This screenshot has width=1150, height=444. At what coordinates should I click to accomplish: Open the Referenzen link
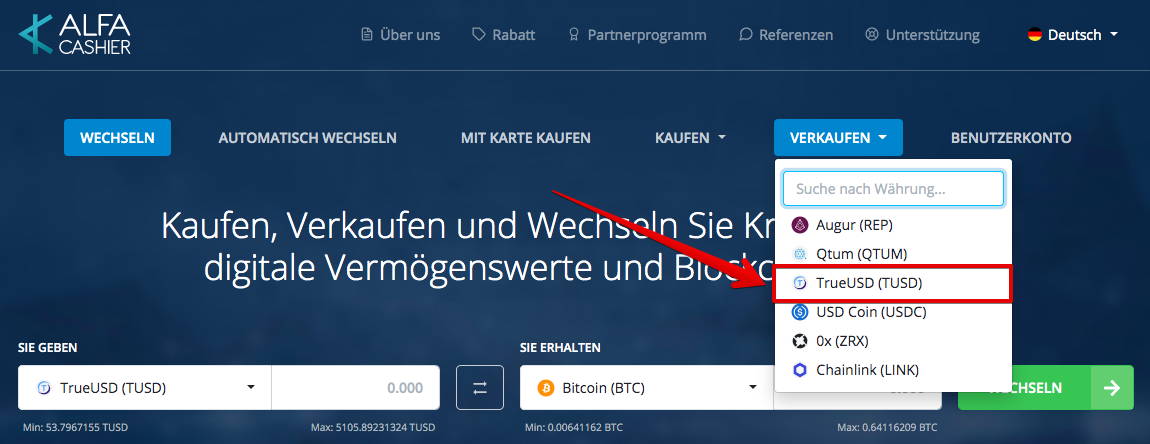[786, 34]
